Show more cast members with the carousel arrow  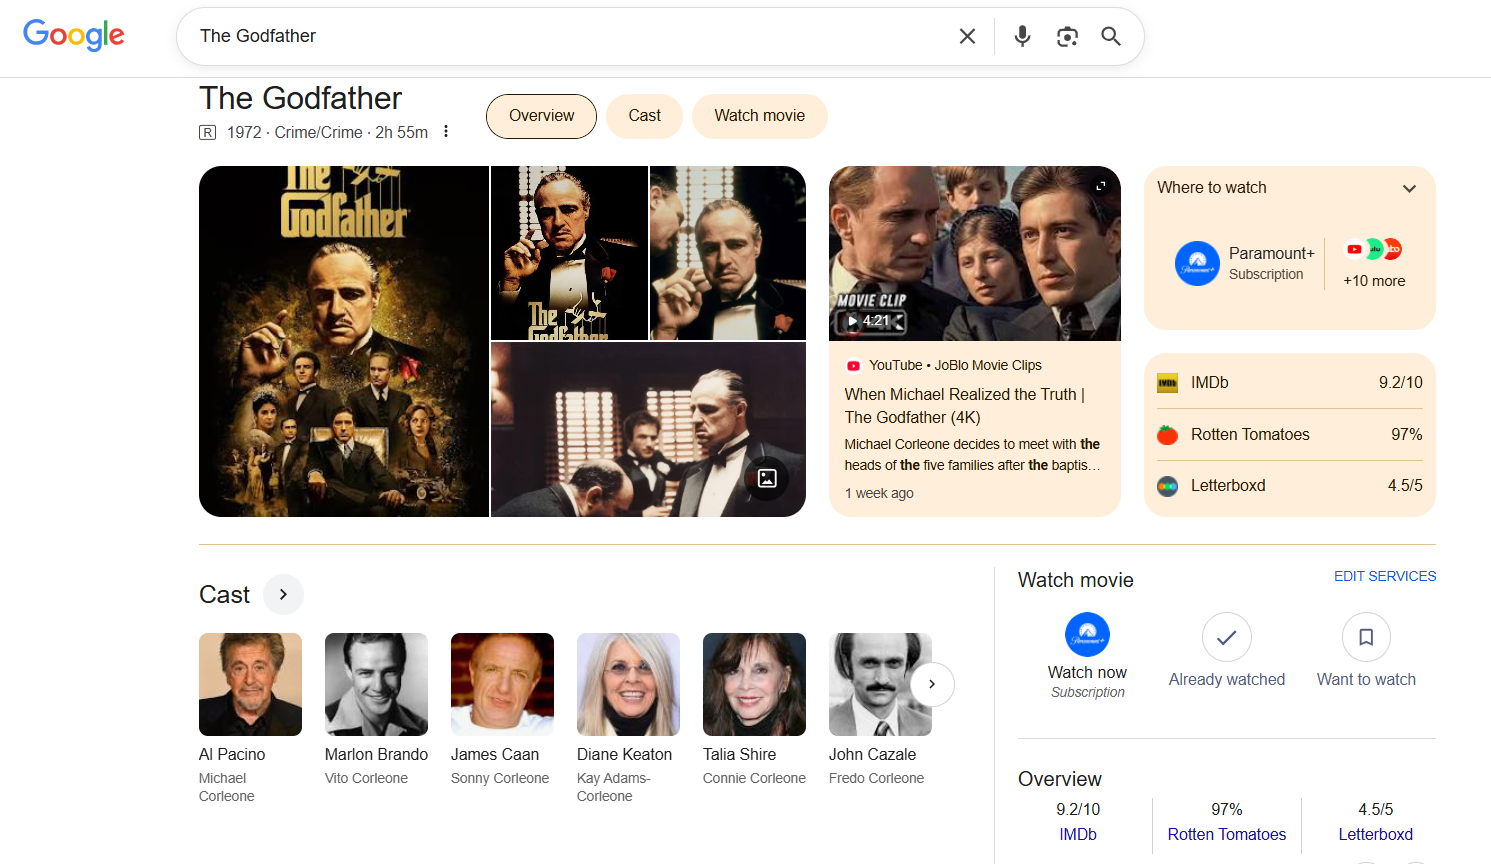point(932,684)
